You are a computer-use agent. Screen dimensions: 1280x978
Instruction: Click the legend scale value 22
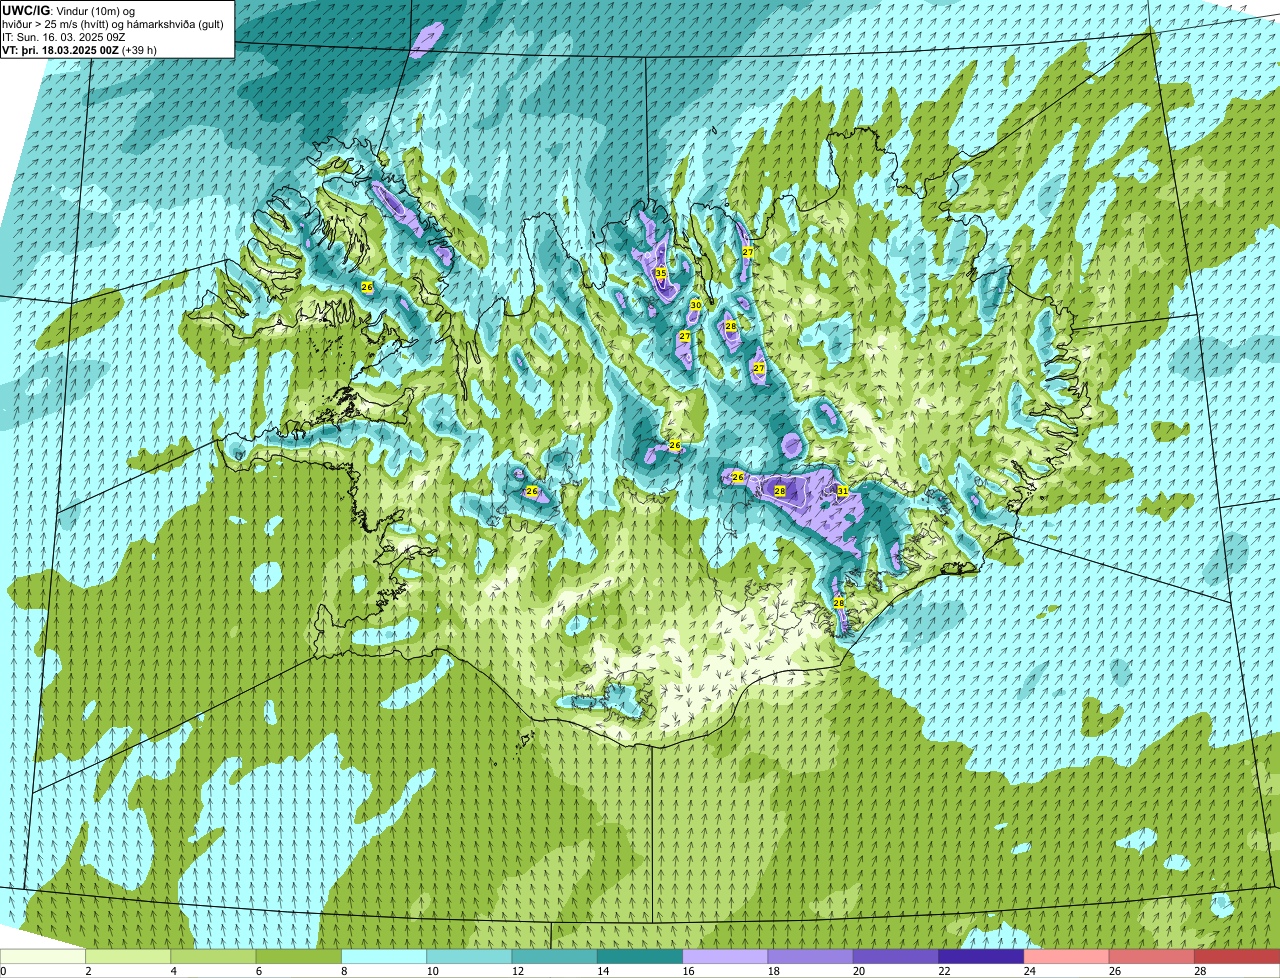click(x=943, y=971)
